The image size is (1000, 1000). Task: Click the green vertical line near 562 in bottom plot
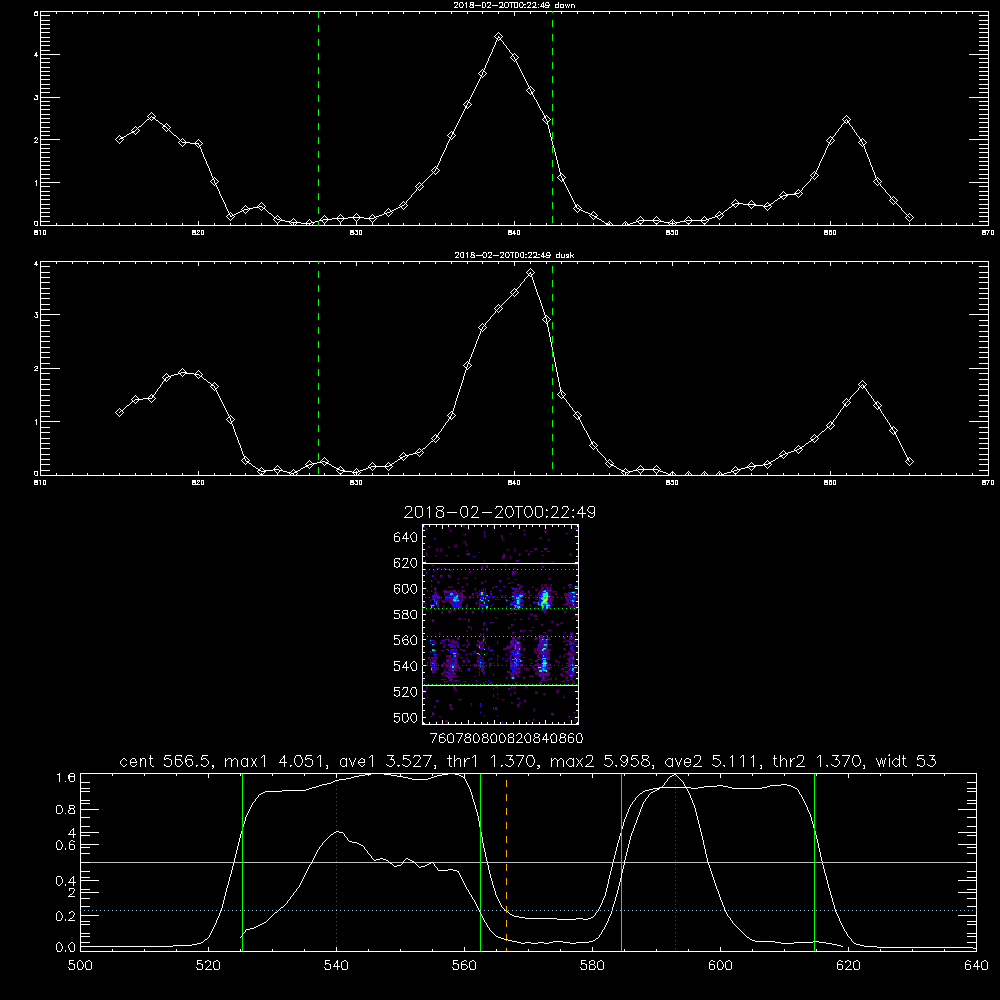(x=480, y=861)
